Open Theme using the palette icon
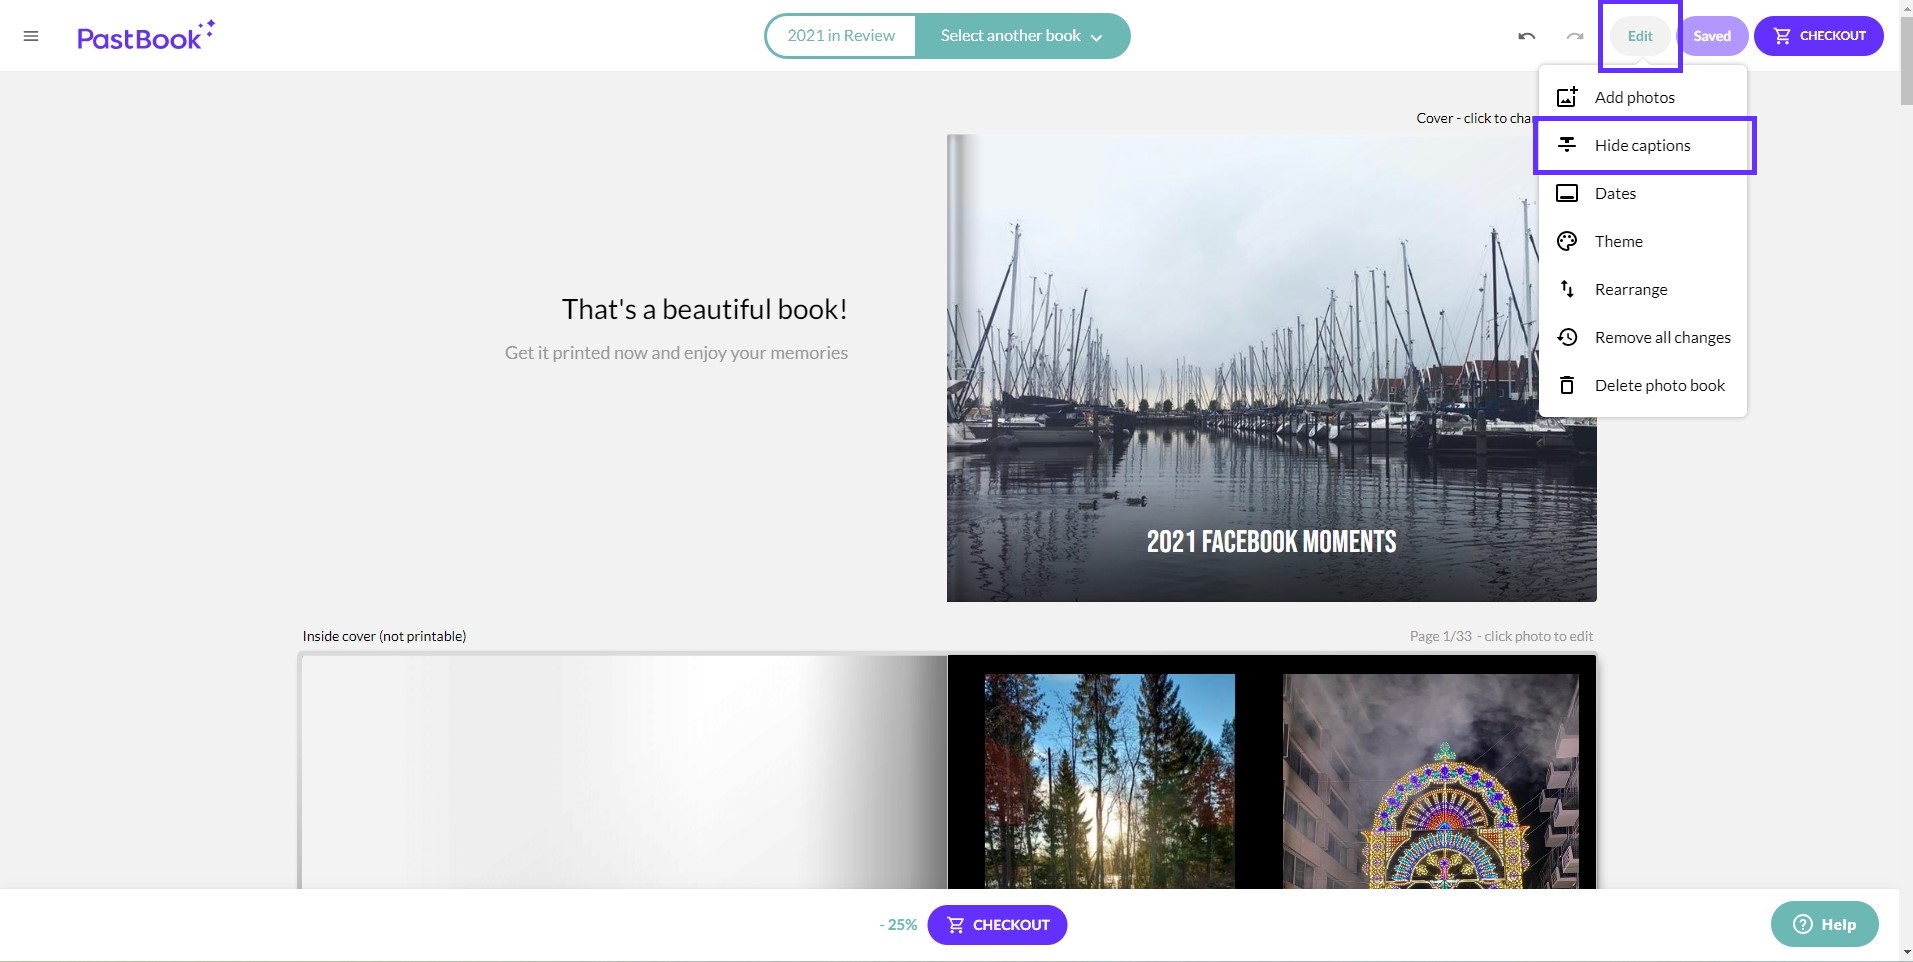The width and height of the screenshot is (1913, 962). (x=1567, y=240)
